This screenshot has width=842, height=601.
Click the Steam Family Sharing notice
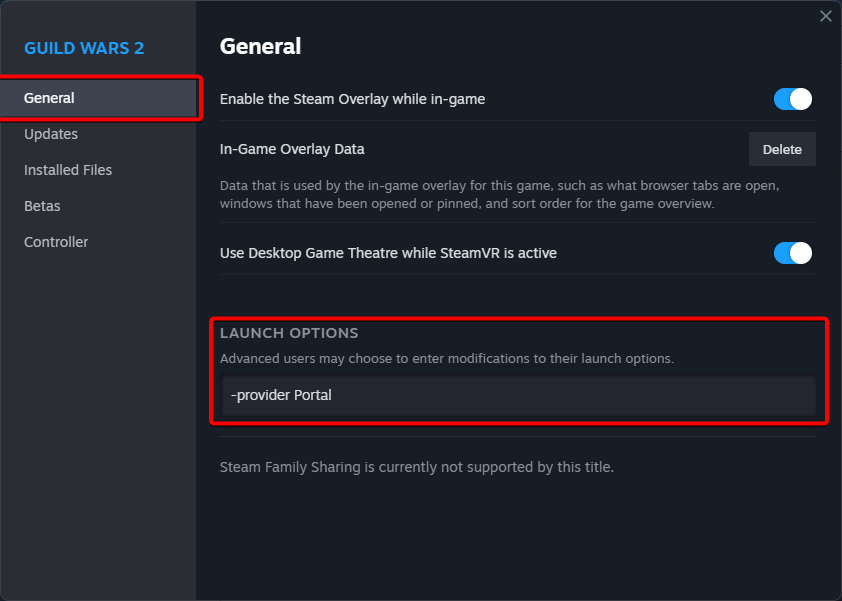(x=416, y=467)
